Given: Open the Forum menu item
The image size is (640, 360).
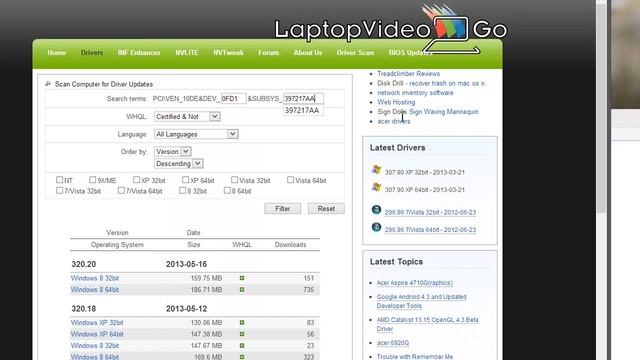Looking at the screenshot, I should [269, 53].
